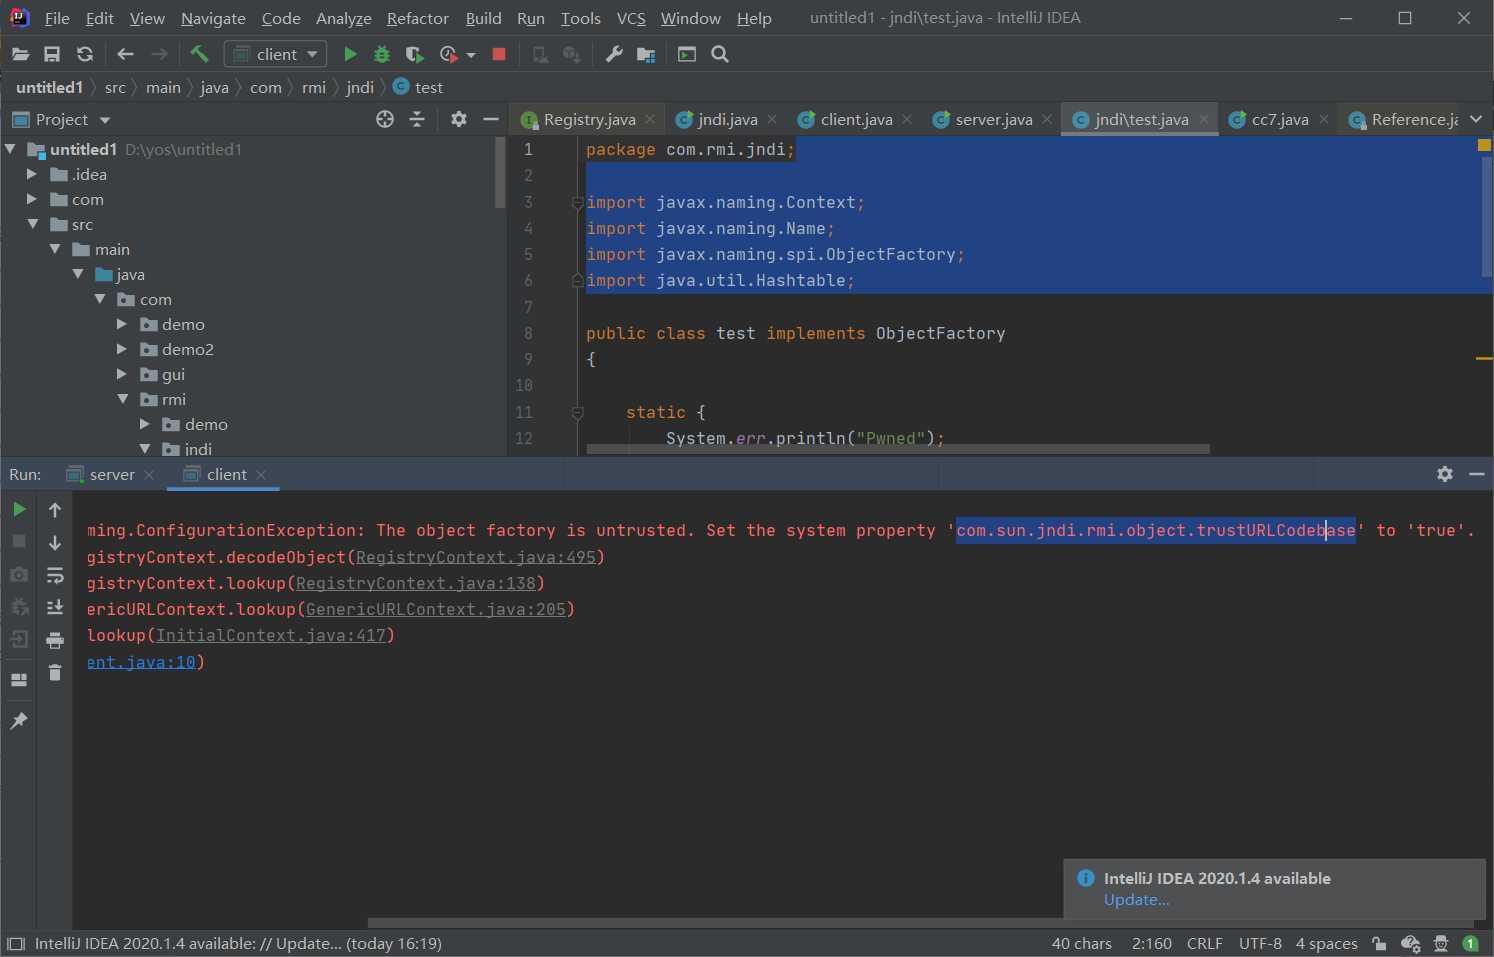
Task: Run 'client' with coverage icon
Action: click(414, 54)
